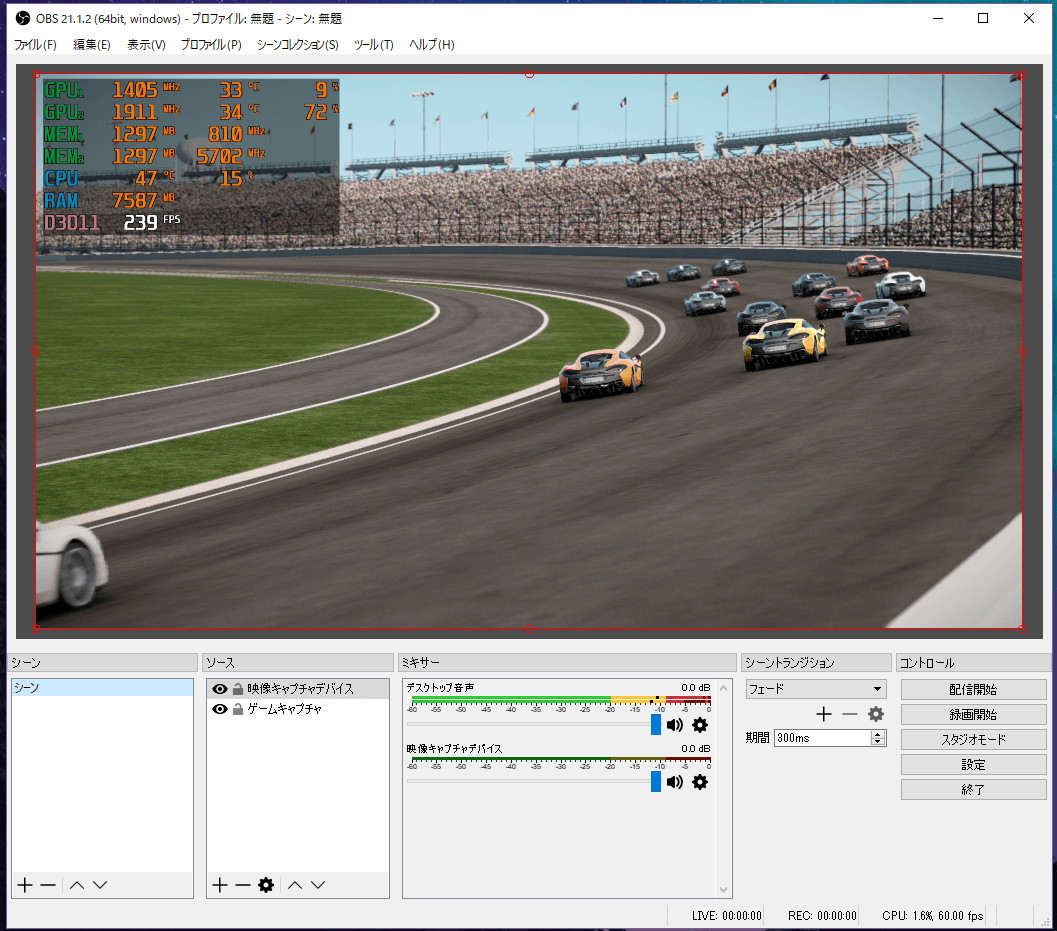Open source properties gear icon

pyautogui.click(x=266, y=884)
